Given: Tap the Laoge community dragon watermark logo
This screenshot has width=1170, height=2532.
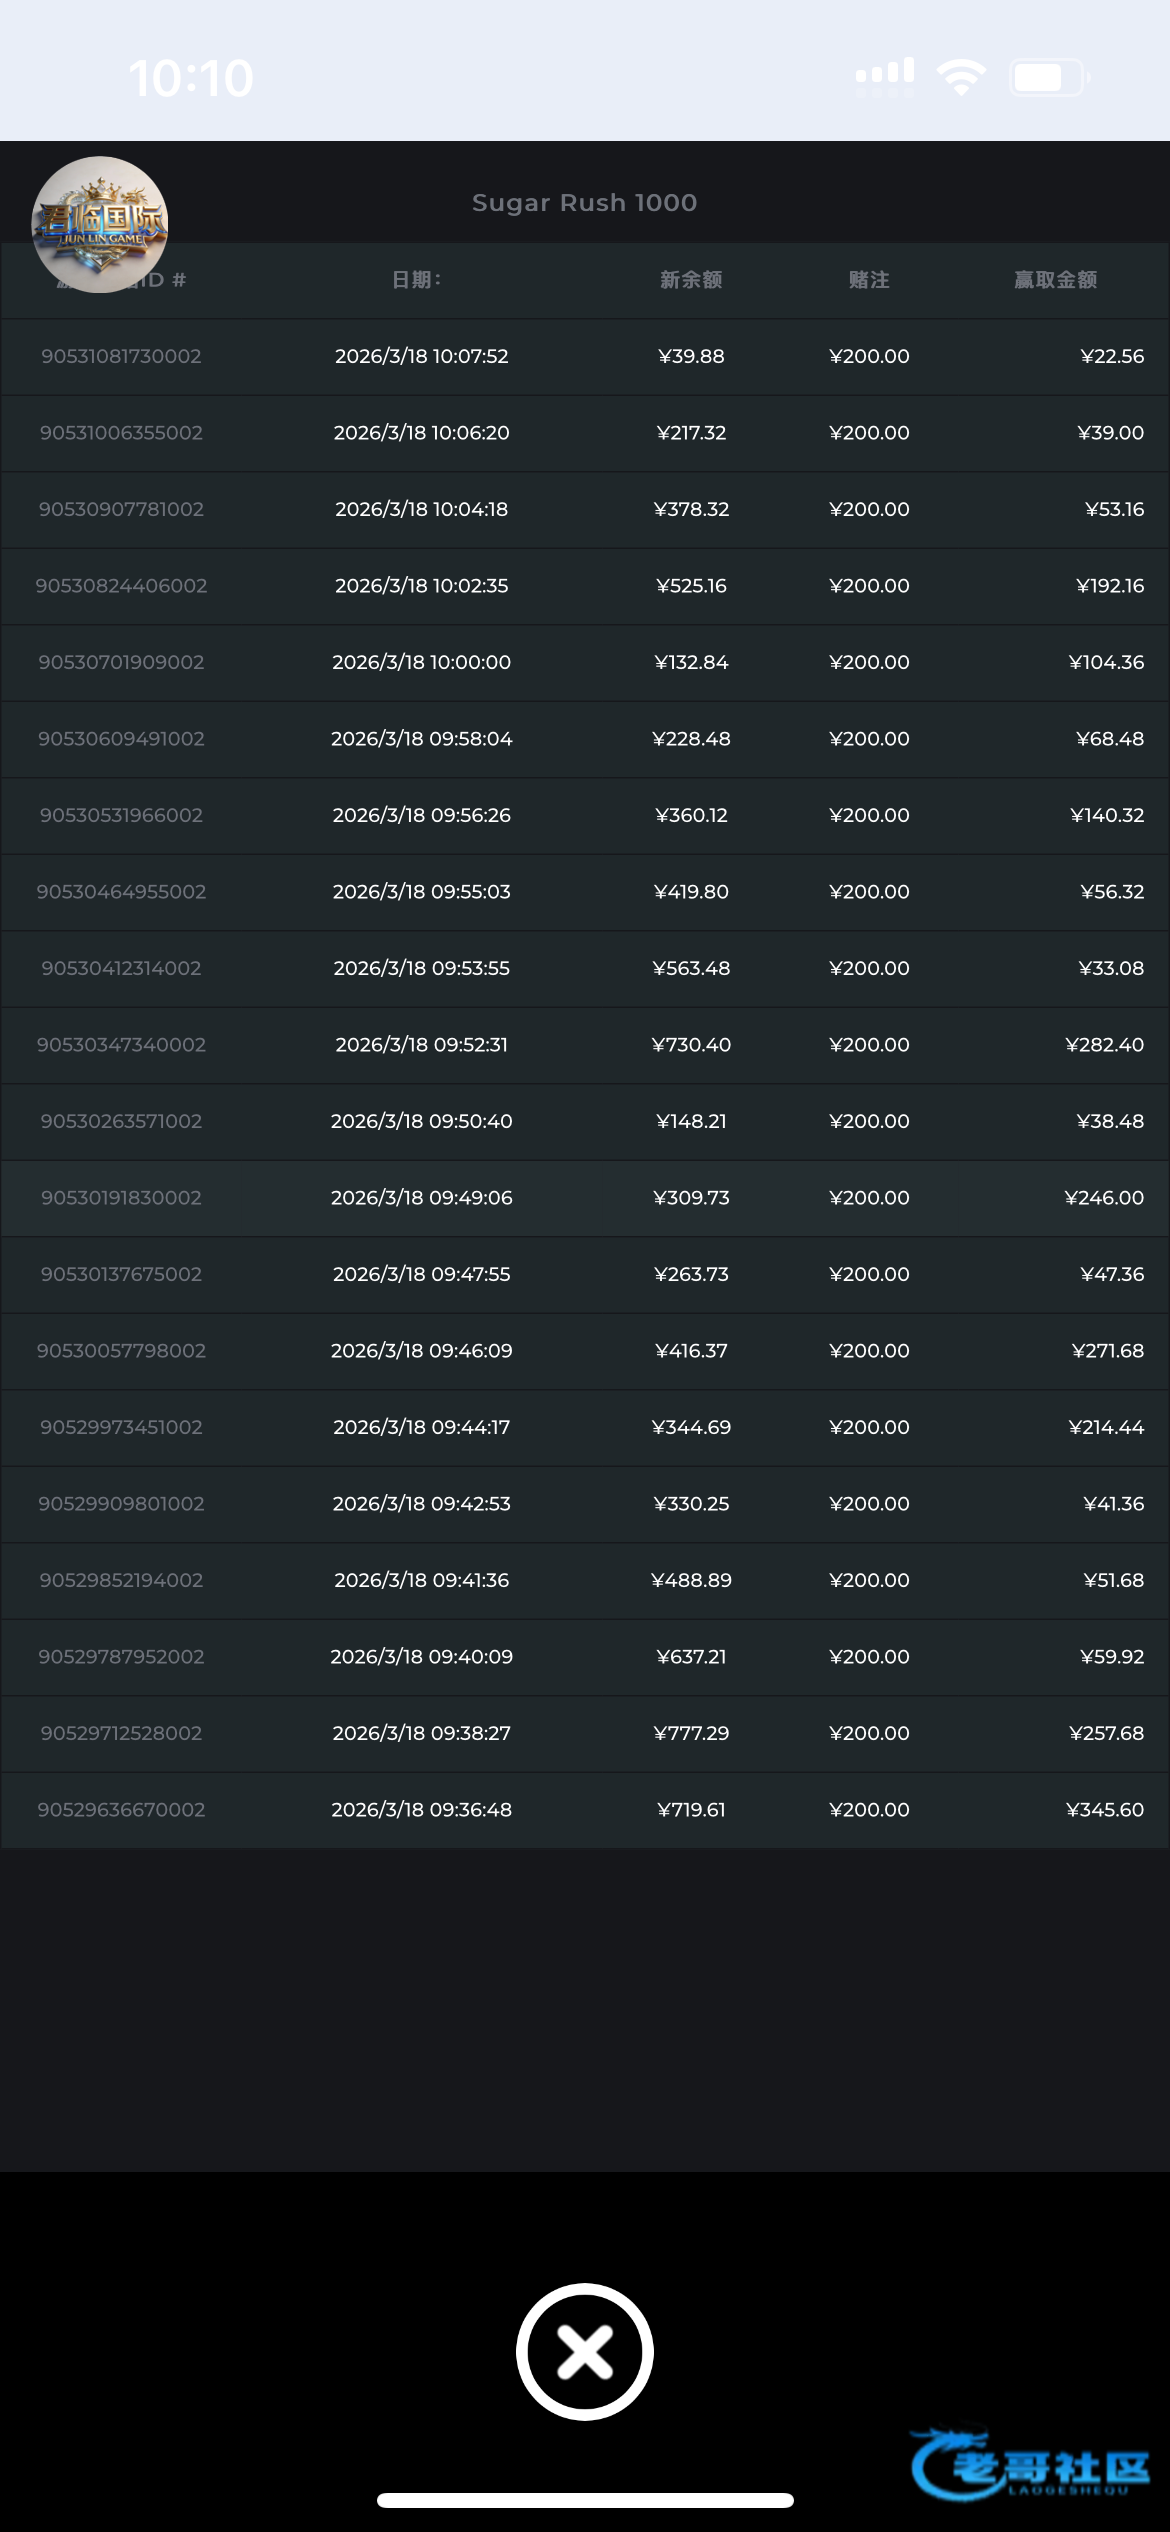Looking at the screenshot, I should pos(1030,2465).
